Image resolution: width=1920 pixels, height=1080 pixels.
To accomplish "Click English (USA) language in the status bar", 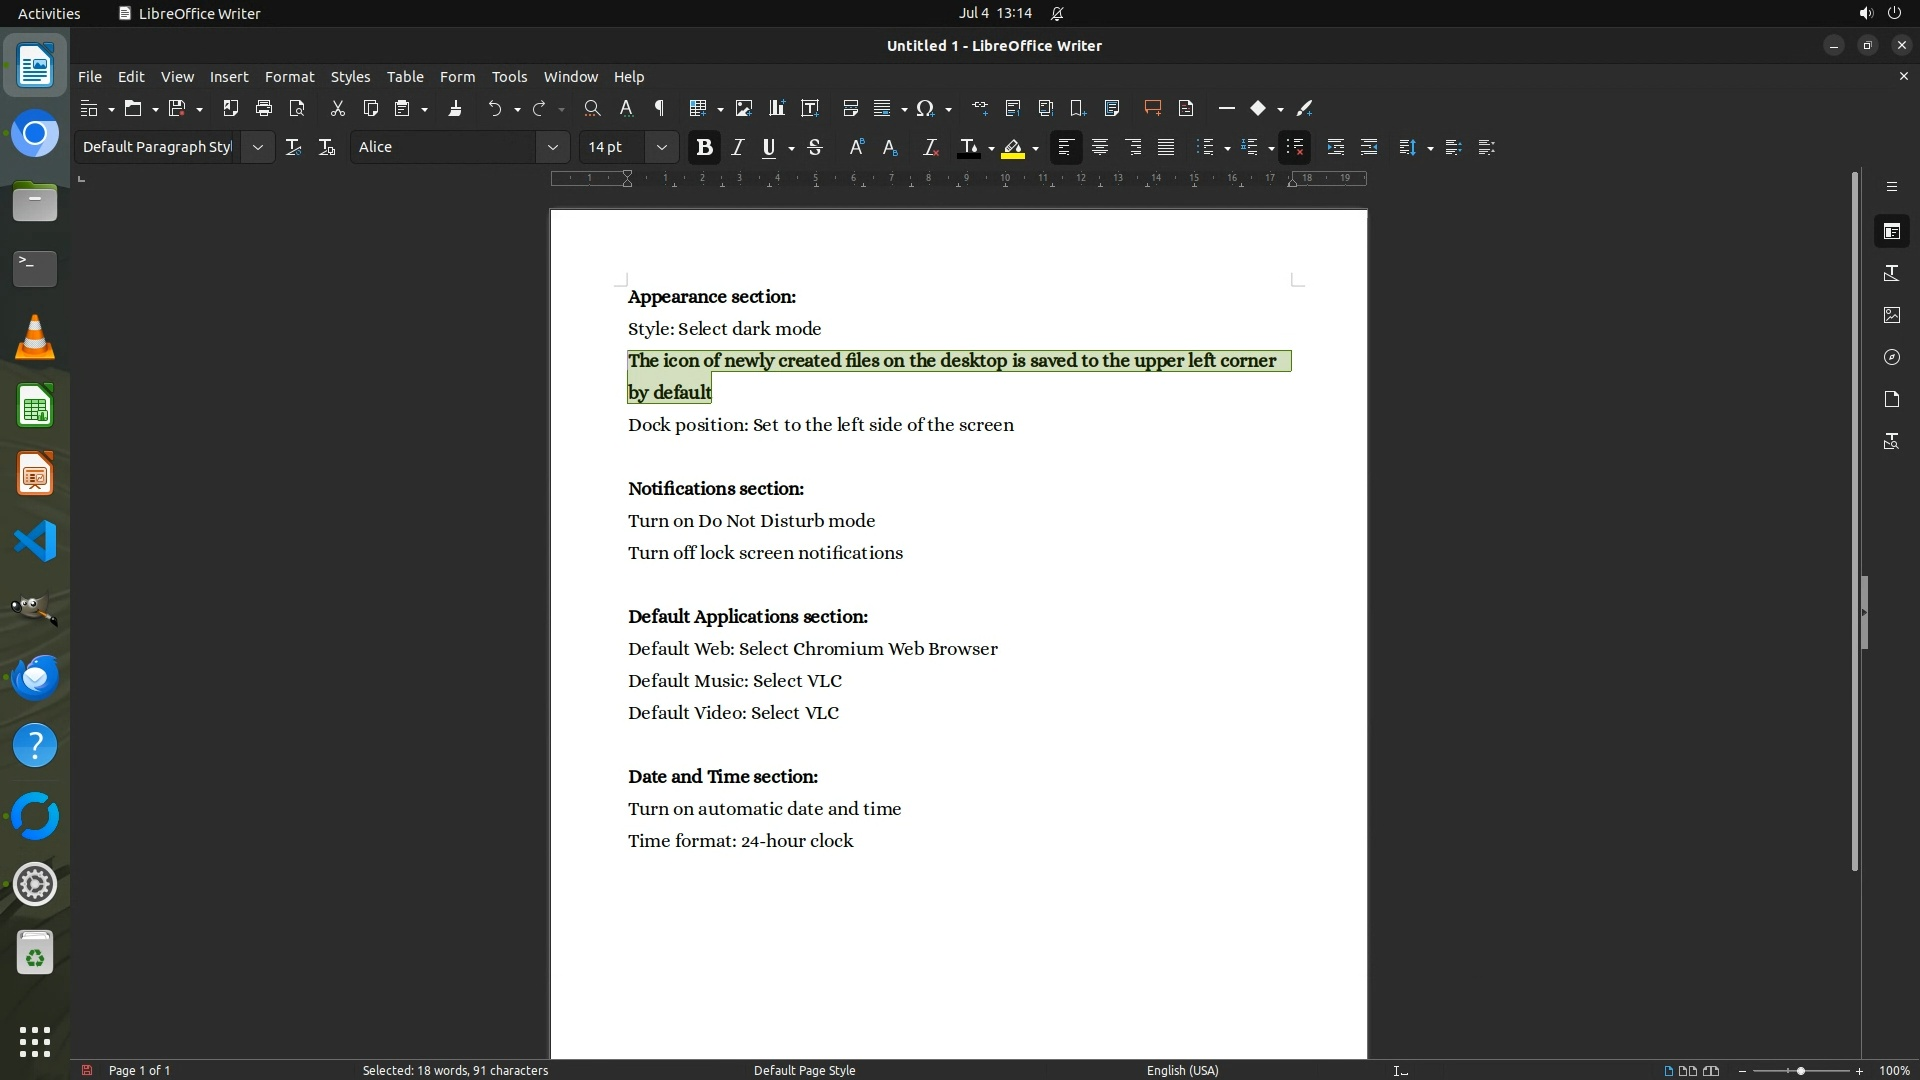I will coord(1182,1070).
